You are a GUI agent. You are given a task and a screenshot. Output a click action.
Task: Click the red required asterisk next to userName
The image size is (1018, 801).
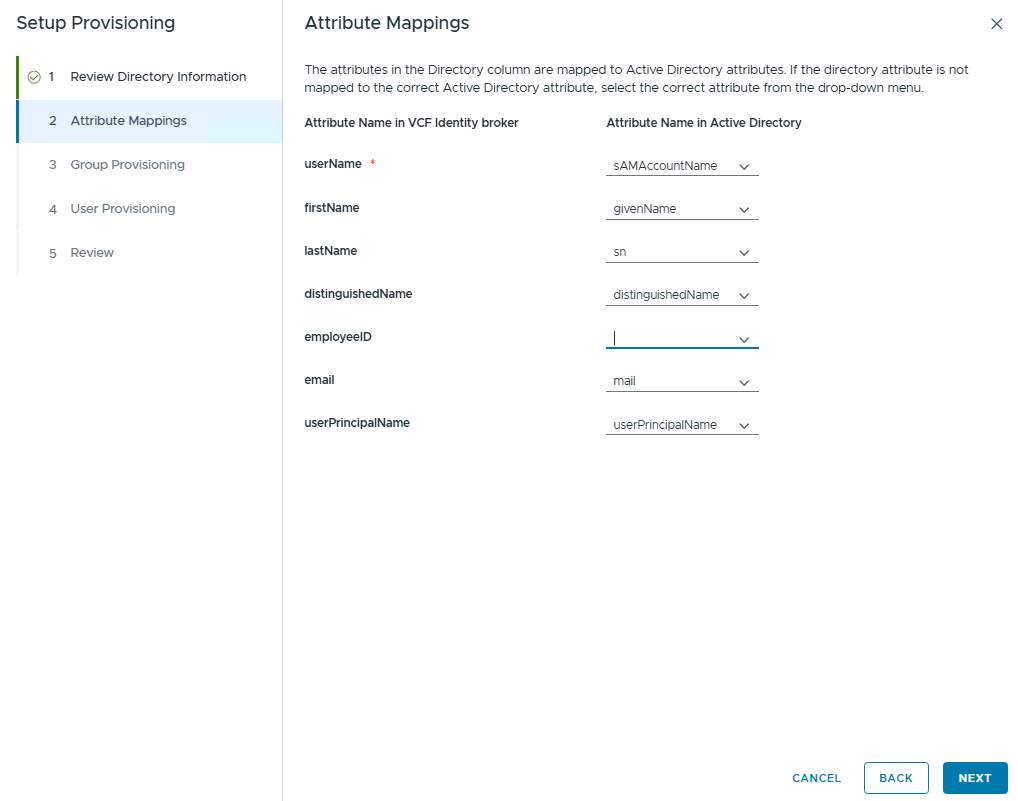click(373, 163)
